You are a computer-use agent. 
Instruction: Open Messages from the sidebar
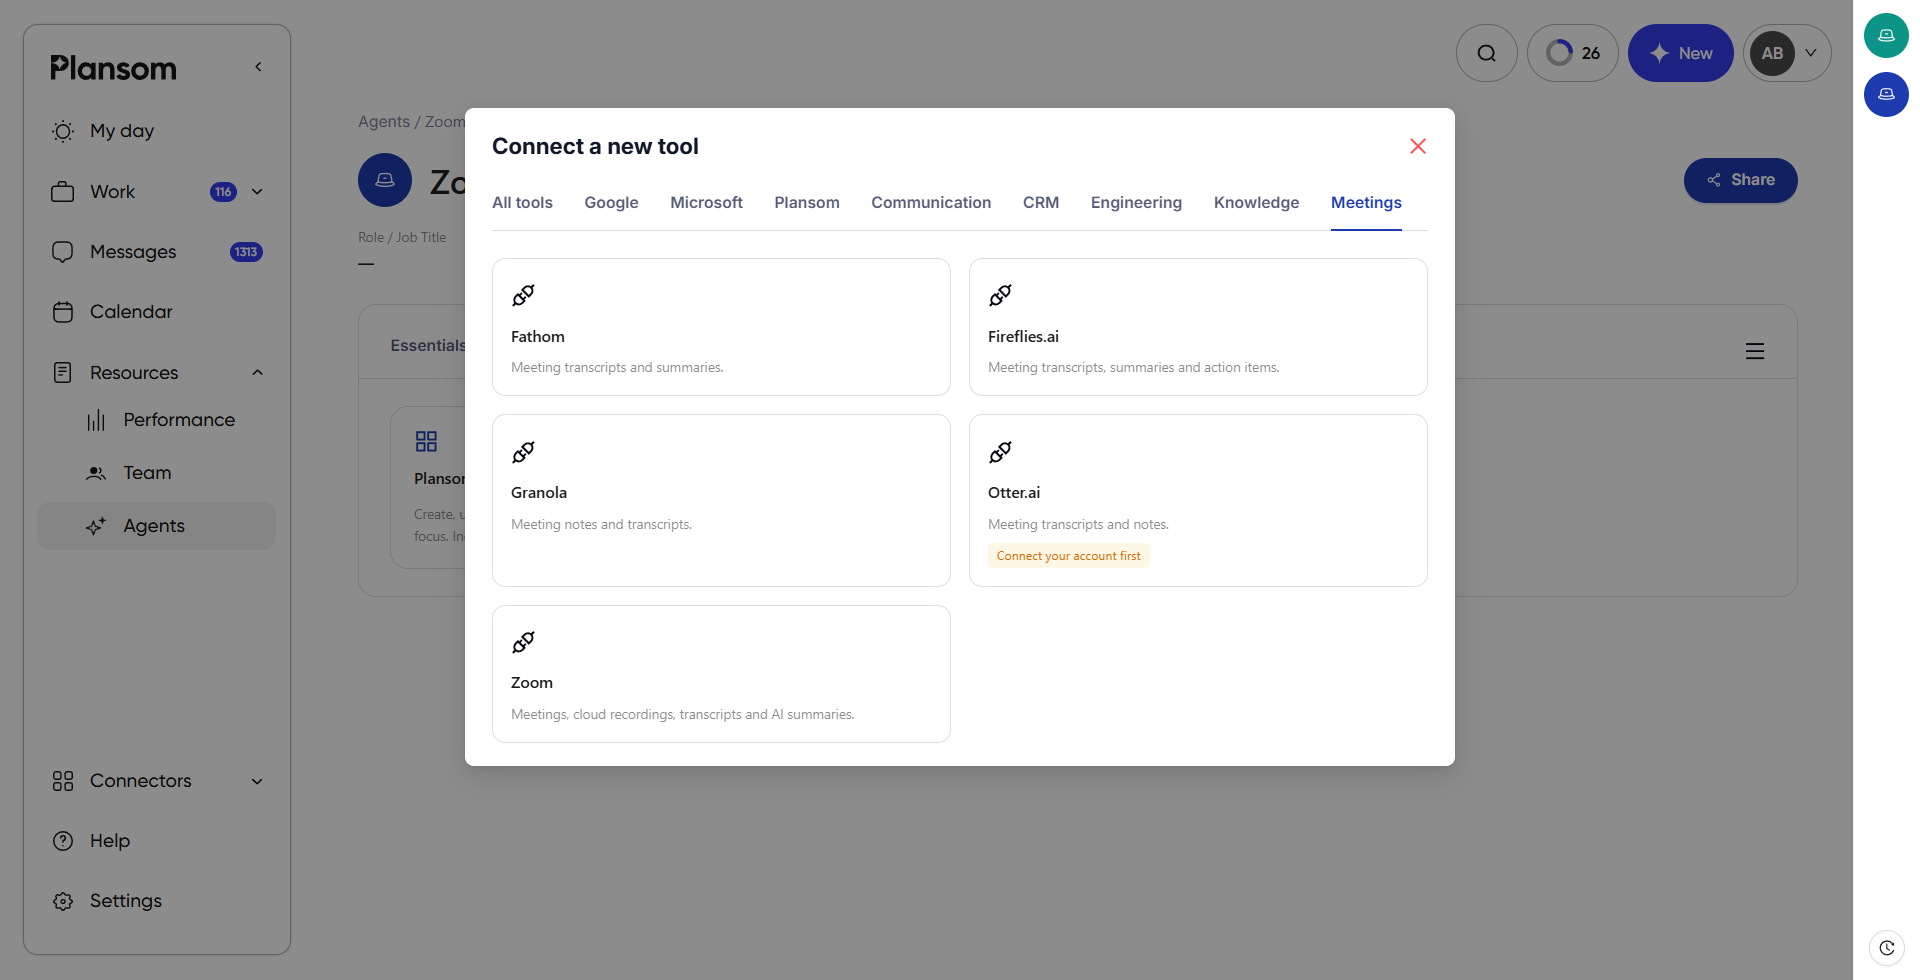[133, 252]
